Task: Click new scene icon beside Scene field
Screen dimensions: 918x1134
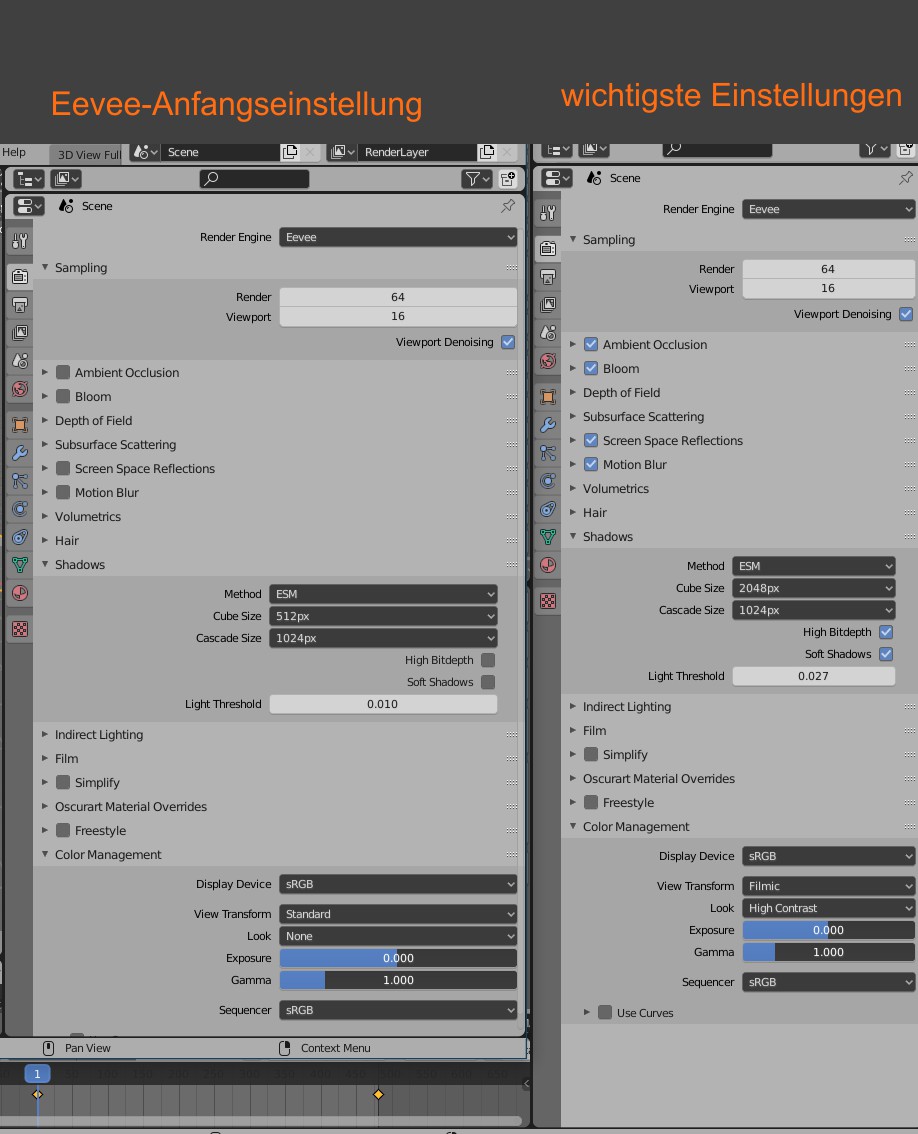Action: coord(290,152)
